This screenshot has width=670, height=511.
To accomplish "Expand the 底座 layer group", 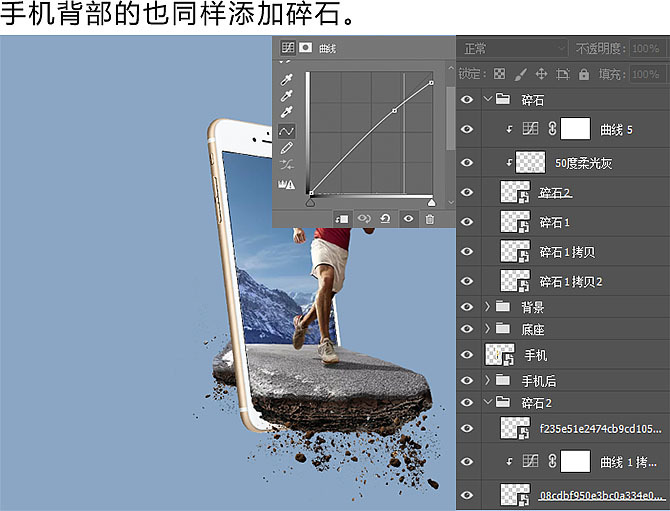I will pyautogui.click(x=488, y=329).
